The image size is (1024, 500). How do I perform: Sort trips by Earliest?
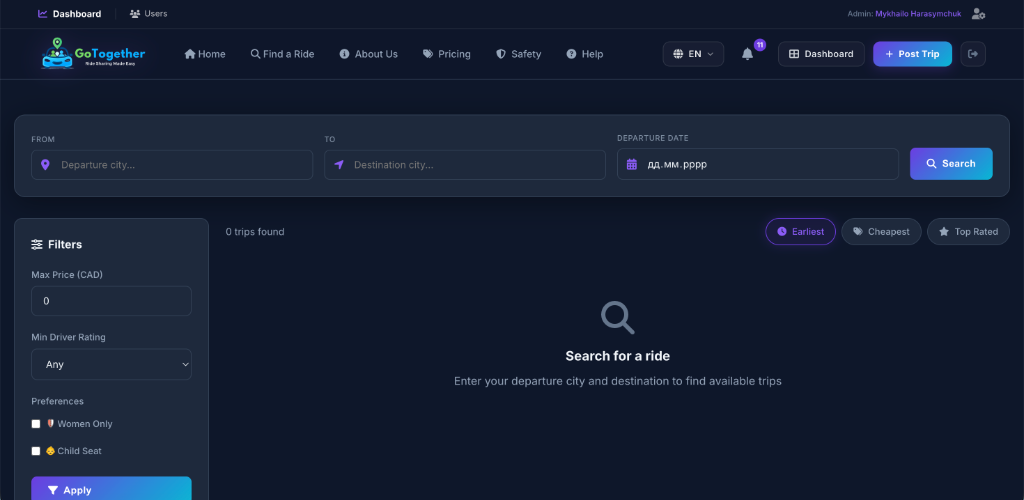pyautogui.click(x=800, y=232)
